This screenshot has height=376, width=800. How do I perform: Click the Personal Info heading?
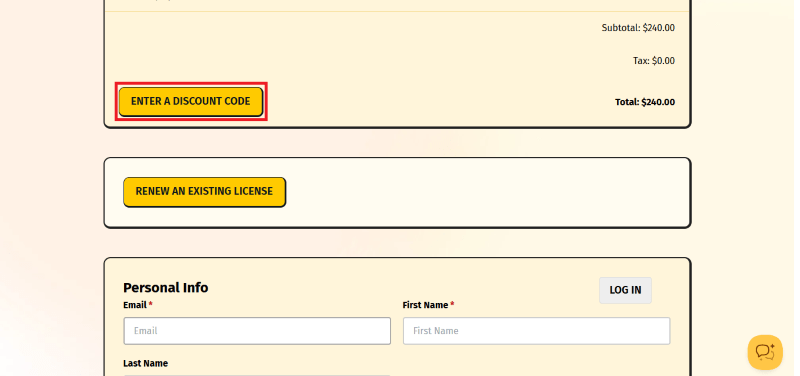pyautogui.click(x=166, y=288)
